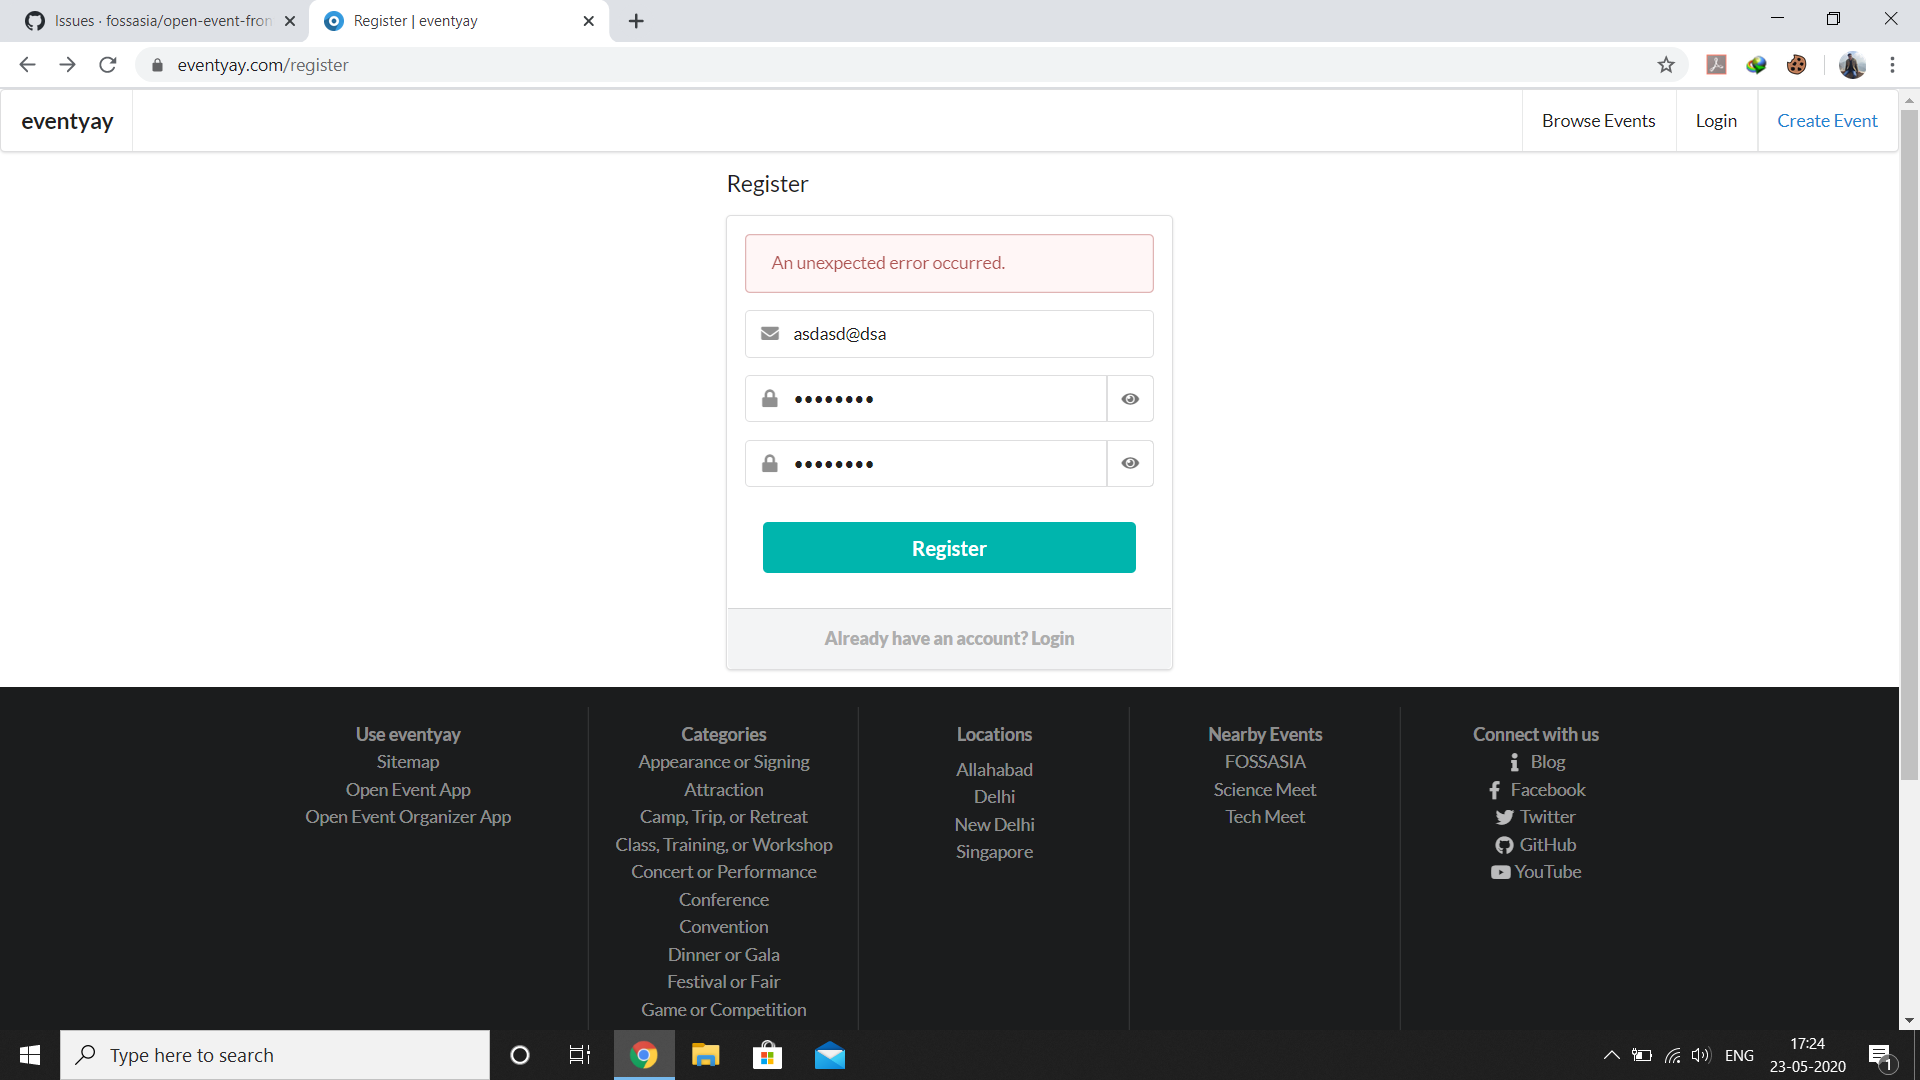Viewport: 1920px width, 1080px height.
Task: Select the Conference category
Action: (724, 900)
